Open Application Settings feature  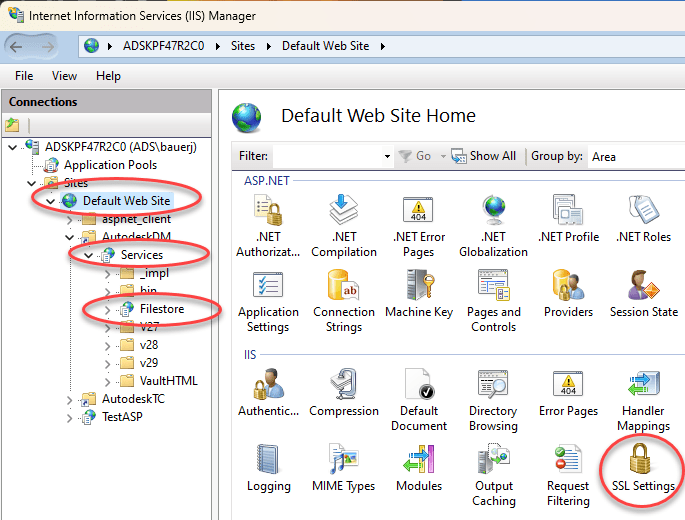coord(268,302)
